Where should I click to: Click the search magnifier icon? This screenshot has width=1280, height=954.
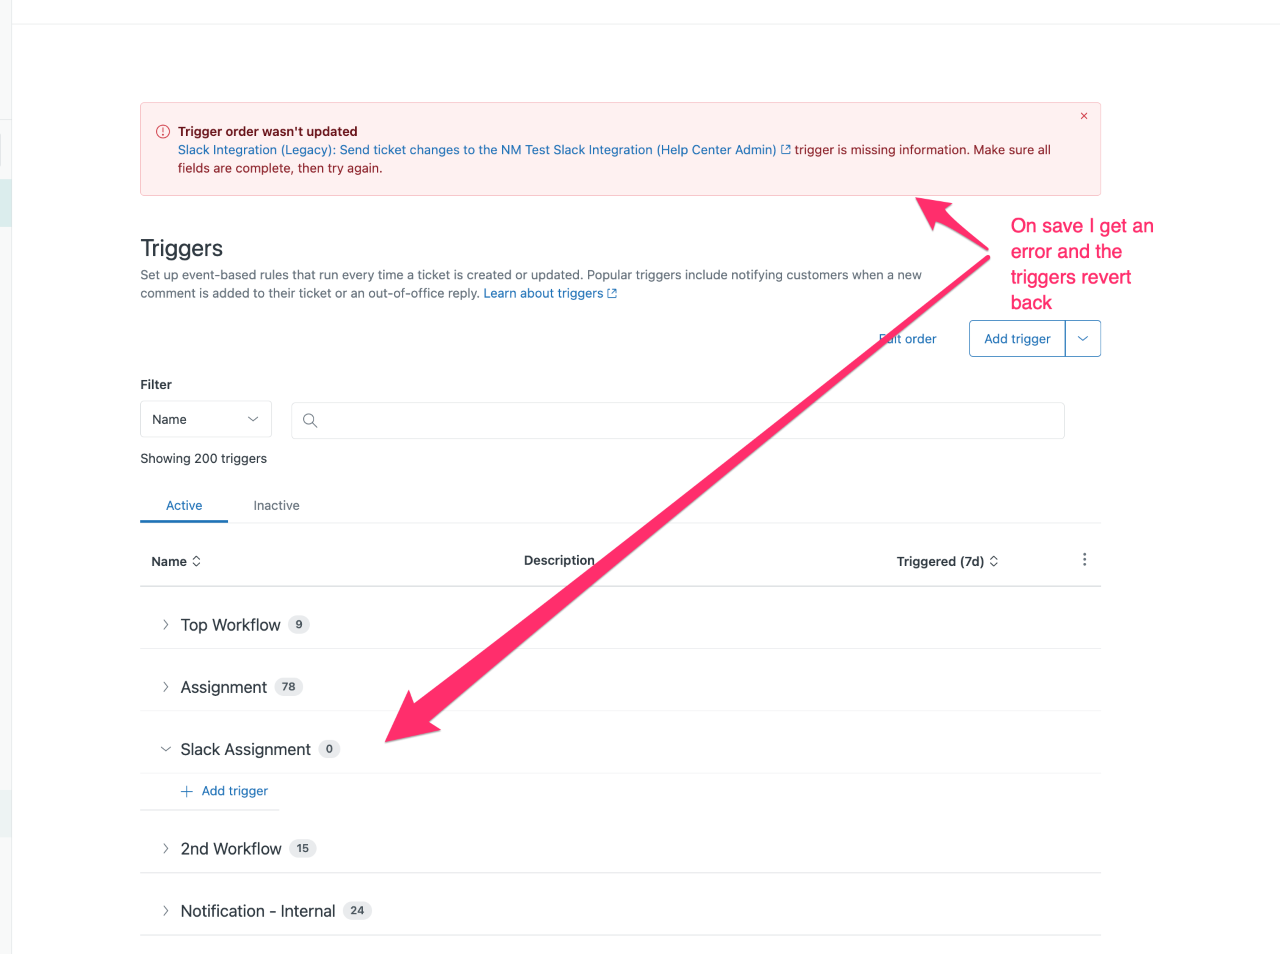point(310,420)
